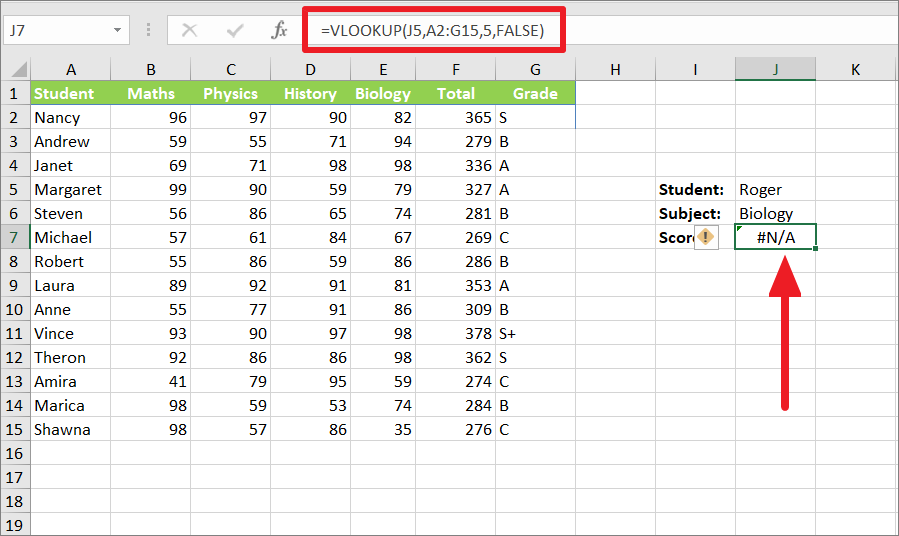Select the cell containing Nancy
This screenshot has width=899, height=536.
click(71, 118)
